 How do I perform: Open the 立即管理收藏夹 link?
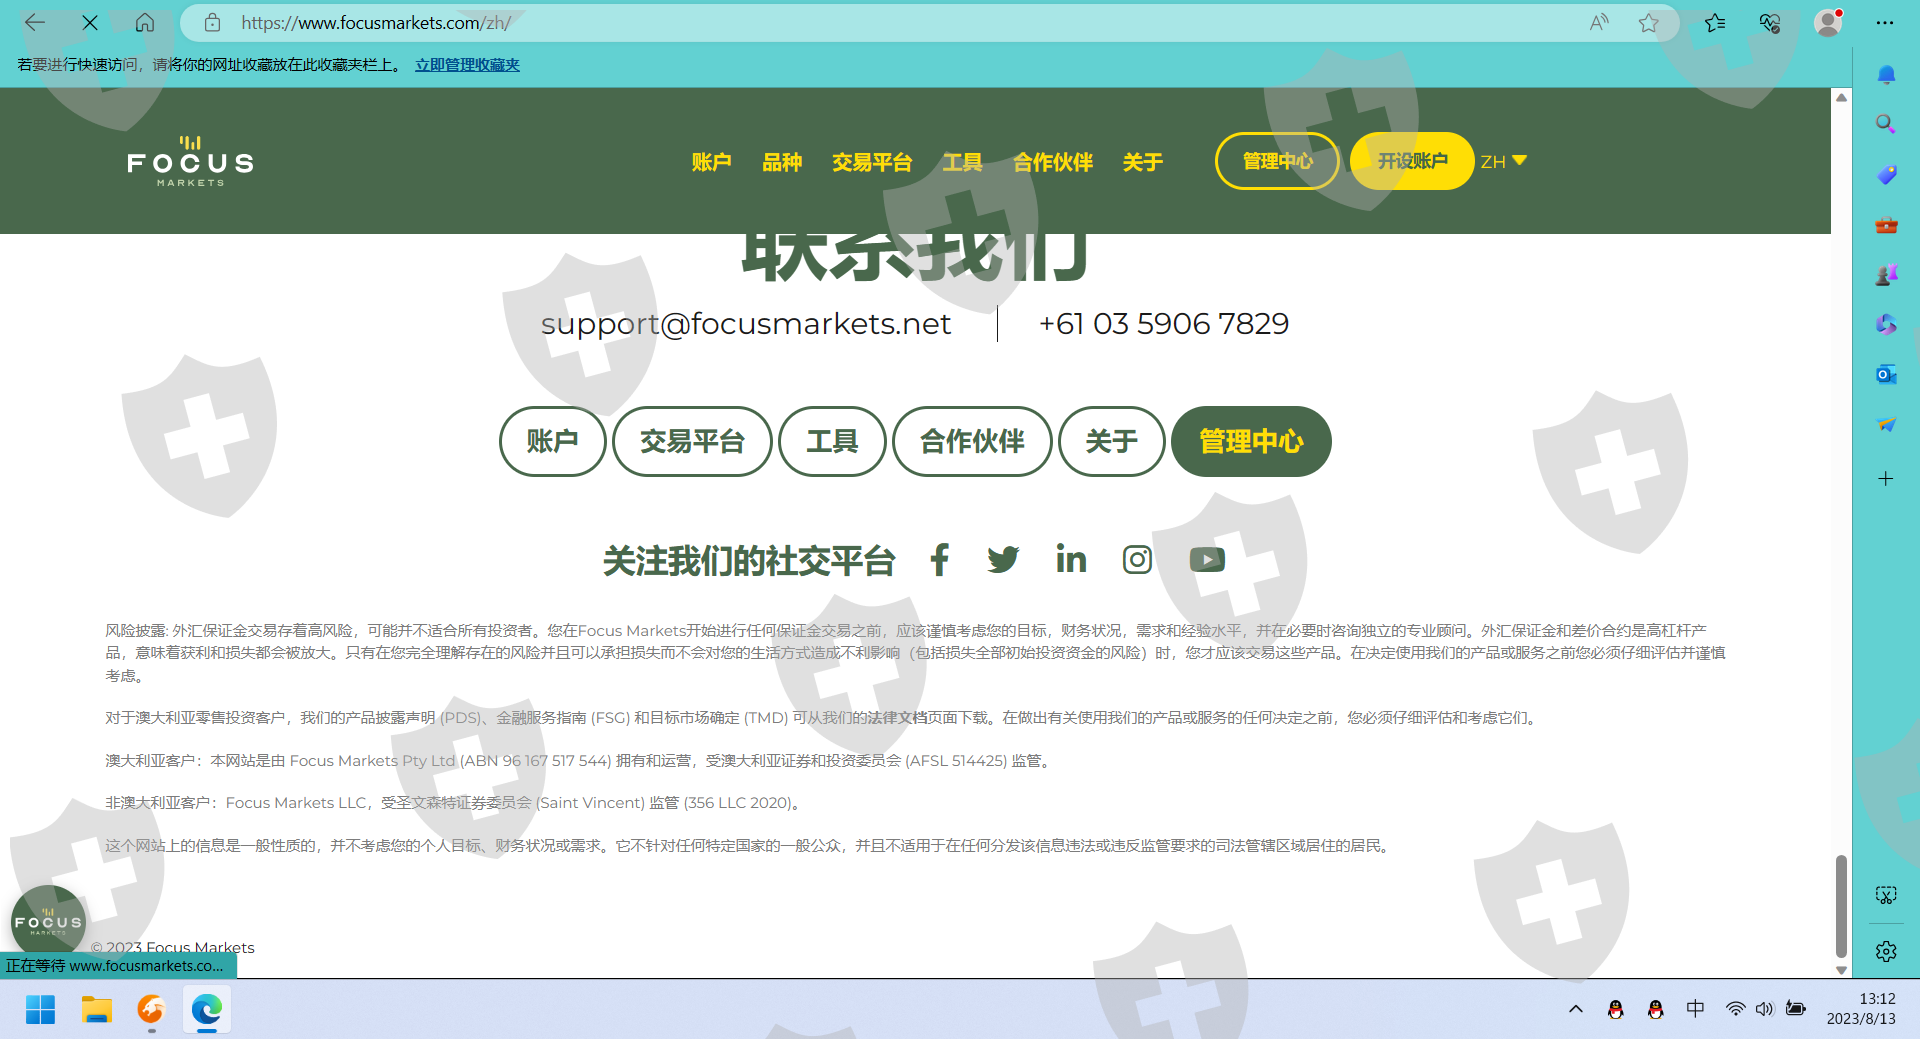467,65
